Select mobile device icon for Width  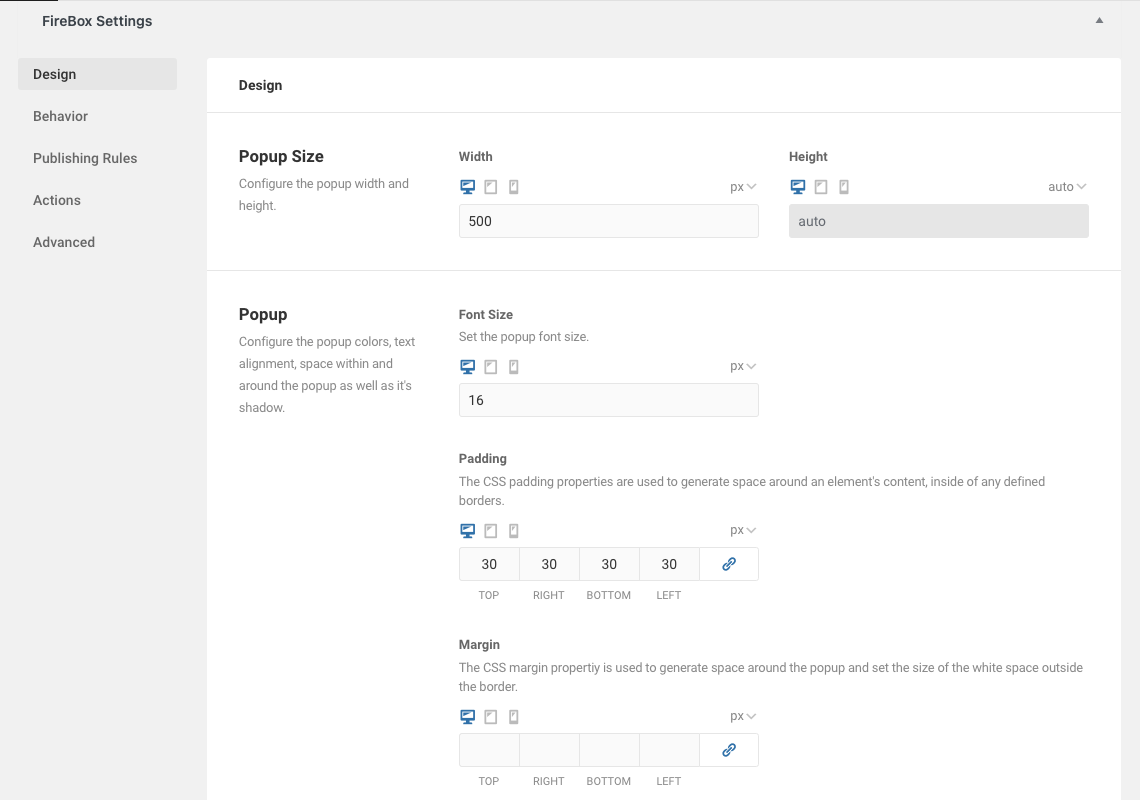tap(514, 187)
